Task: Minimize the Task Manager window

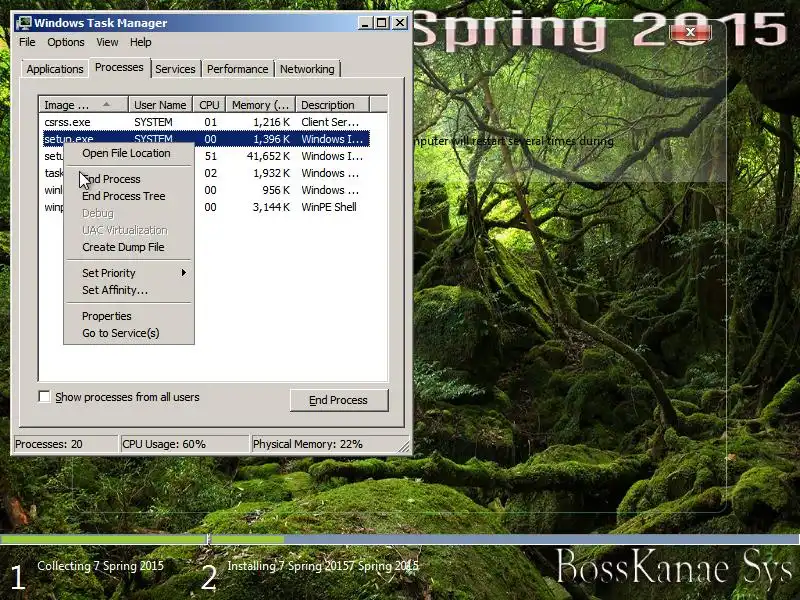Action: [x=365, y=23]
